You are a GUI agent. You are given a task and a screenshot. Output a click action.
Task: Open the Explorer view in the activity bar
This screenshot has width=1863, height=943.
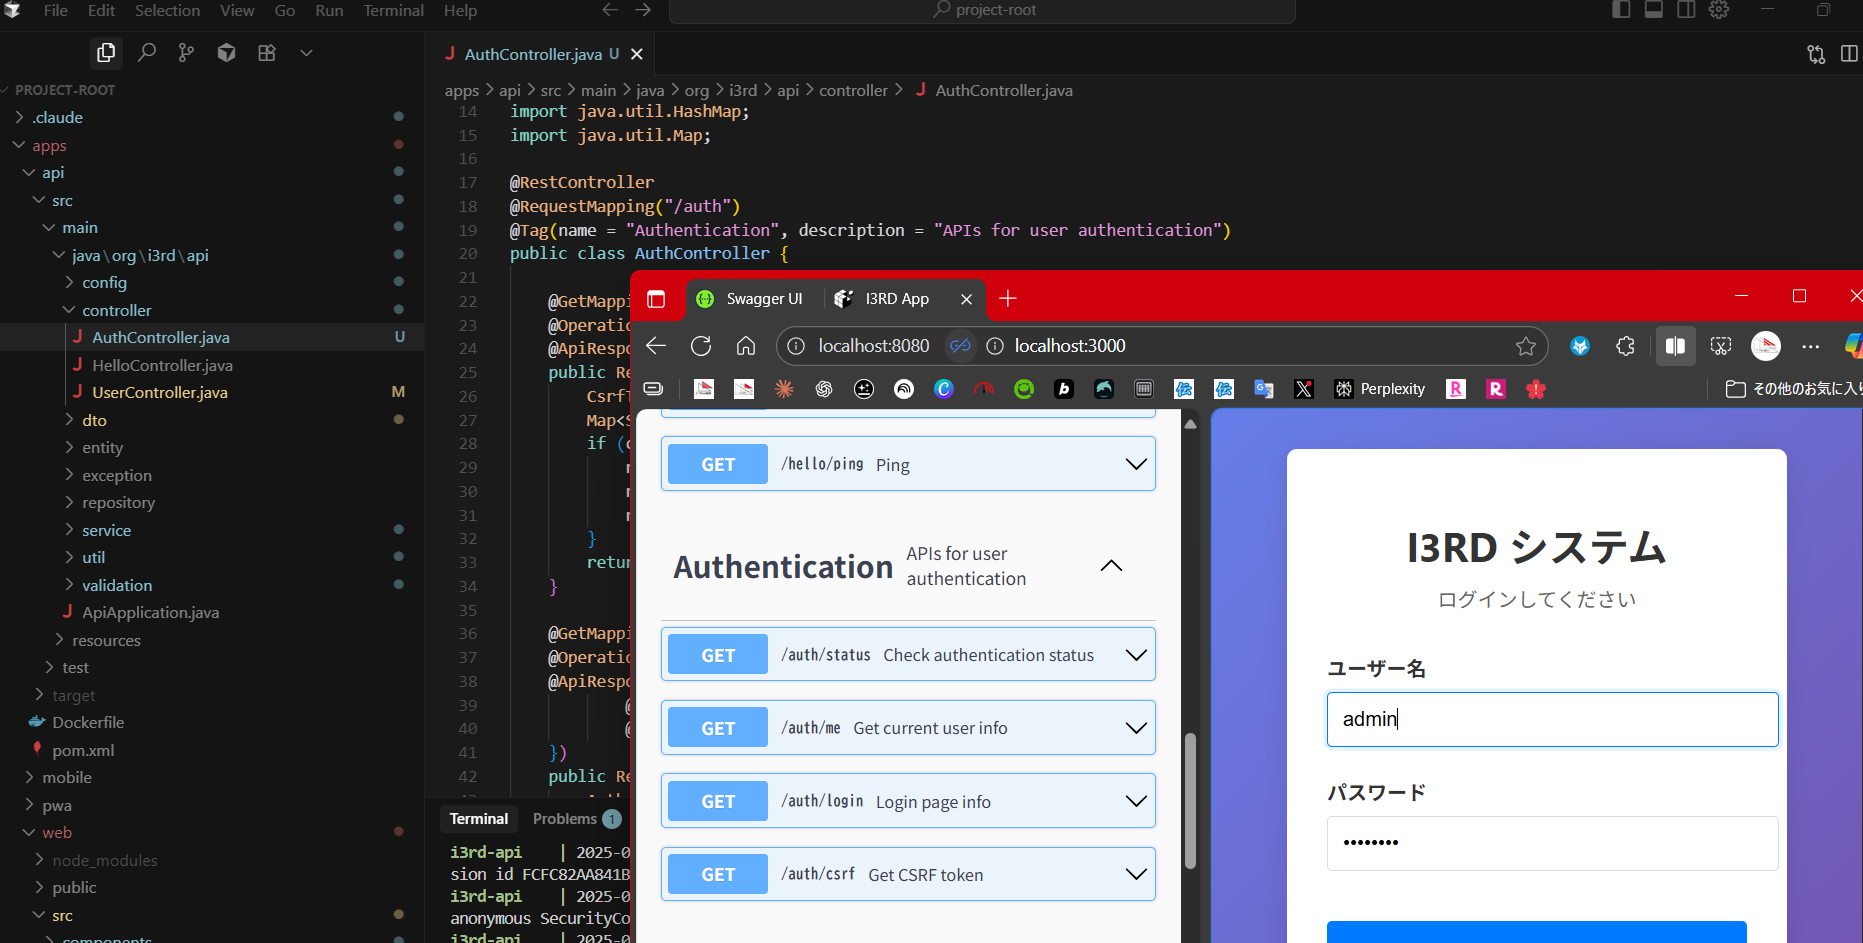tap(106, 53)
